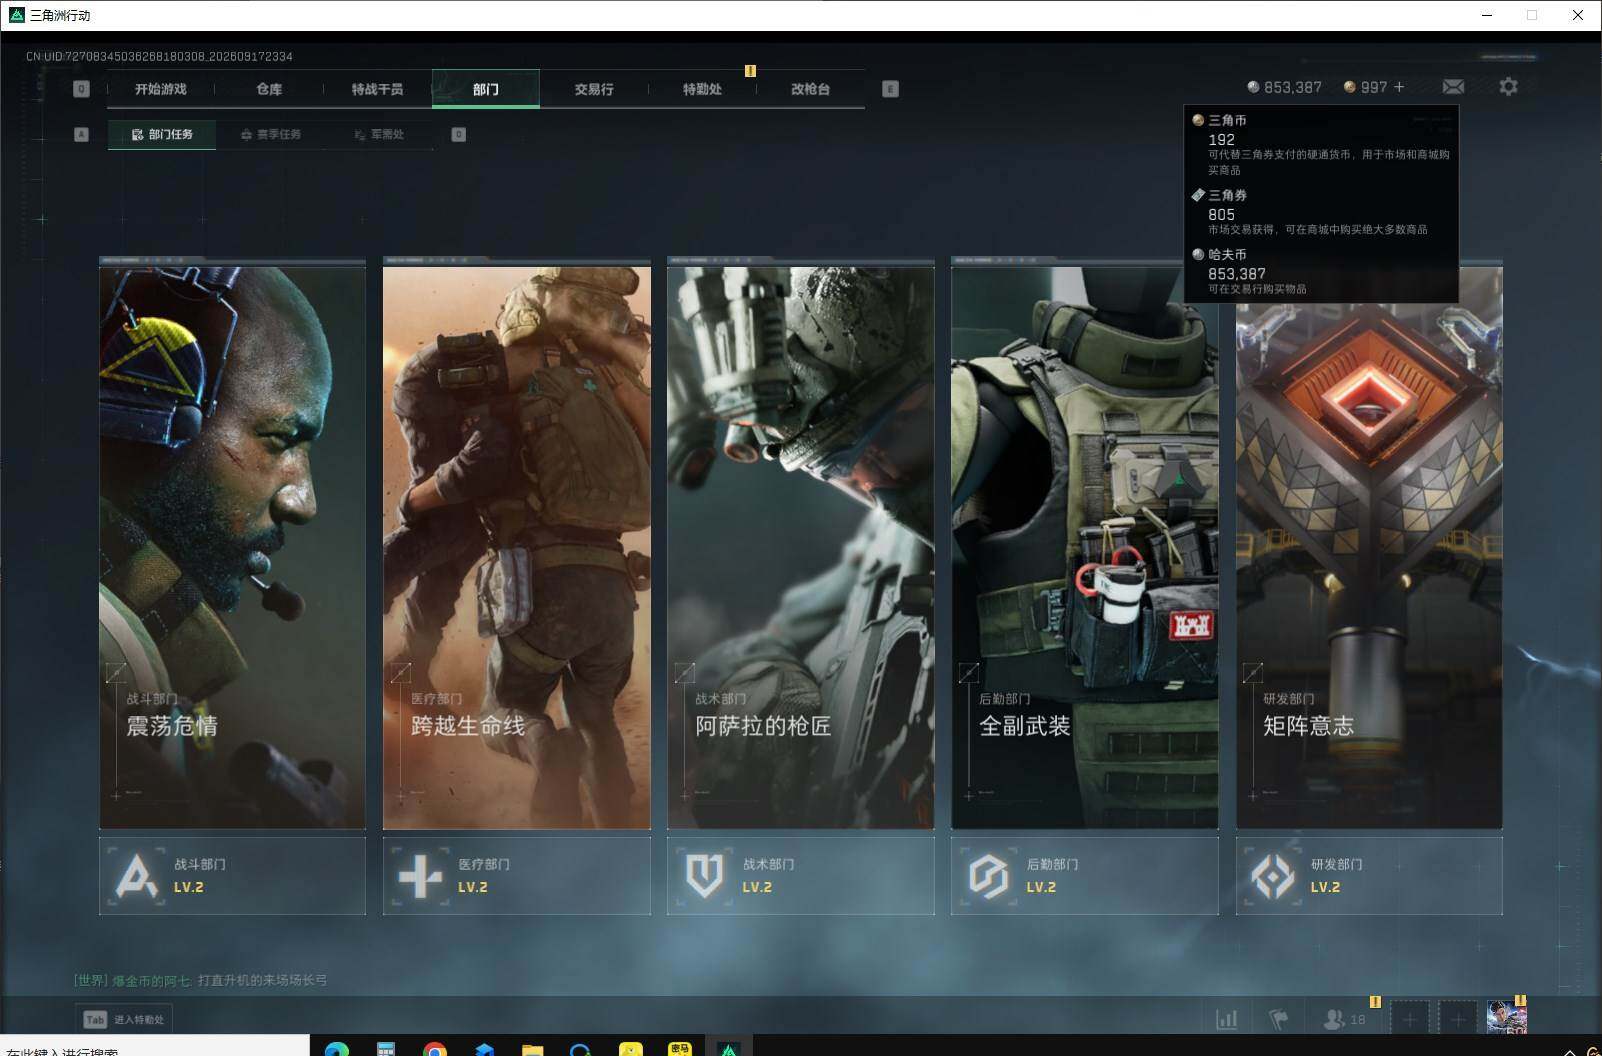Switch to the 仓库 tab
The image size is (1602, 1056).
point(269,89)
